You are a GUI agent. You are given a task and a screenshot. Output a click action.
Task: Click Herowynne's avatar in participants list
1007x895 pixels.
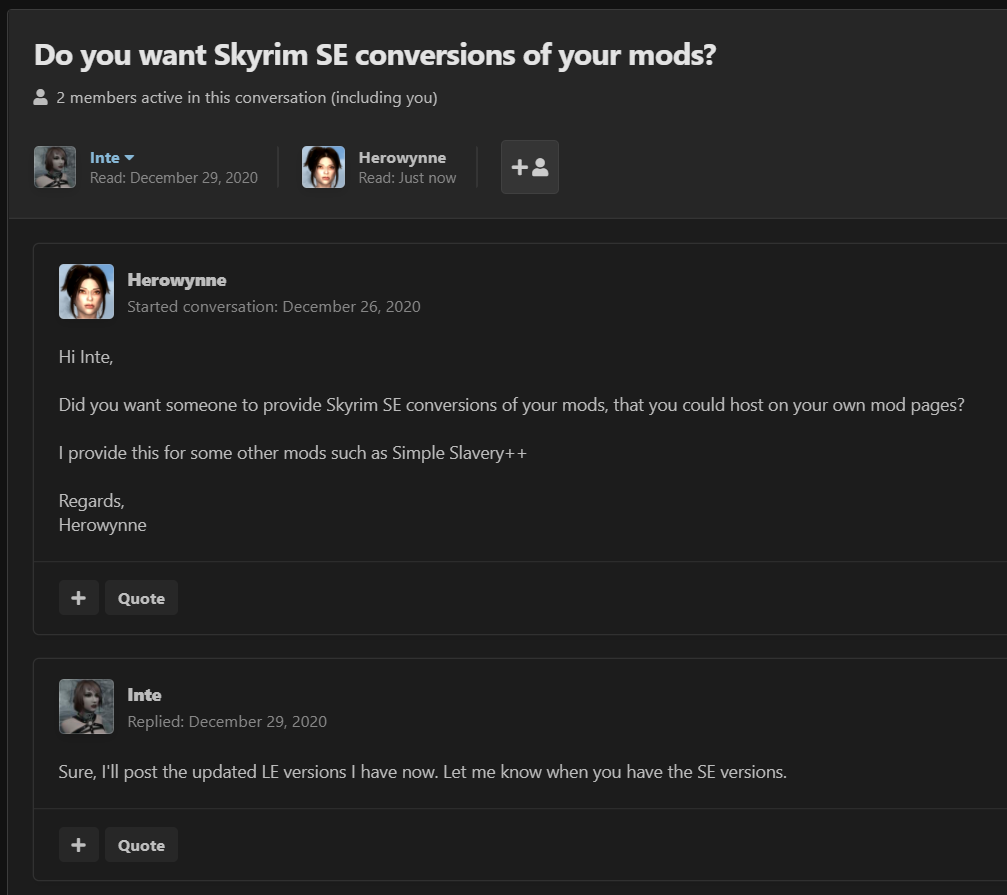[323, 167]
